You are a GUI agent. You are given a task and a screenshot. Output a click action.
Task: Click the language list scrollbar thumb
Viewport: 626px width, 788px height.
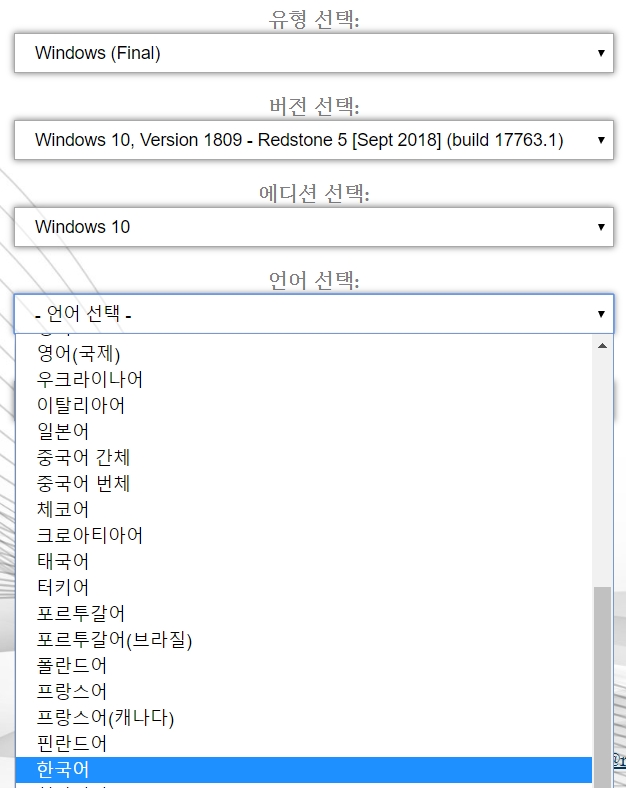(602, 687)
